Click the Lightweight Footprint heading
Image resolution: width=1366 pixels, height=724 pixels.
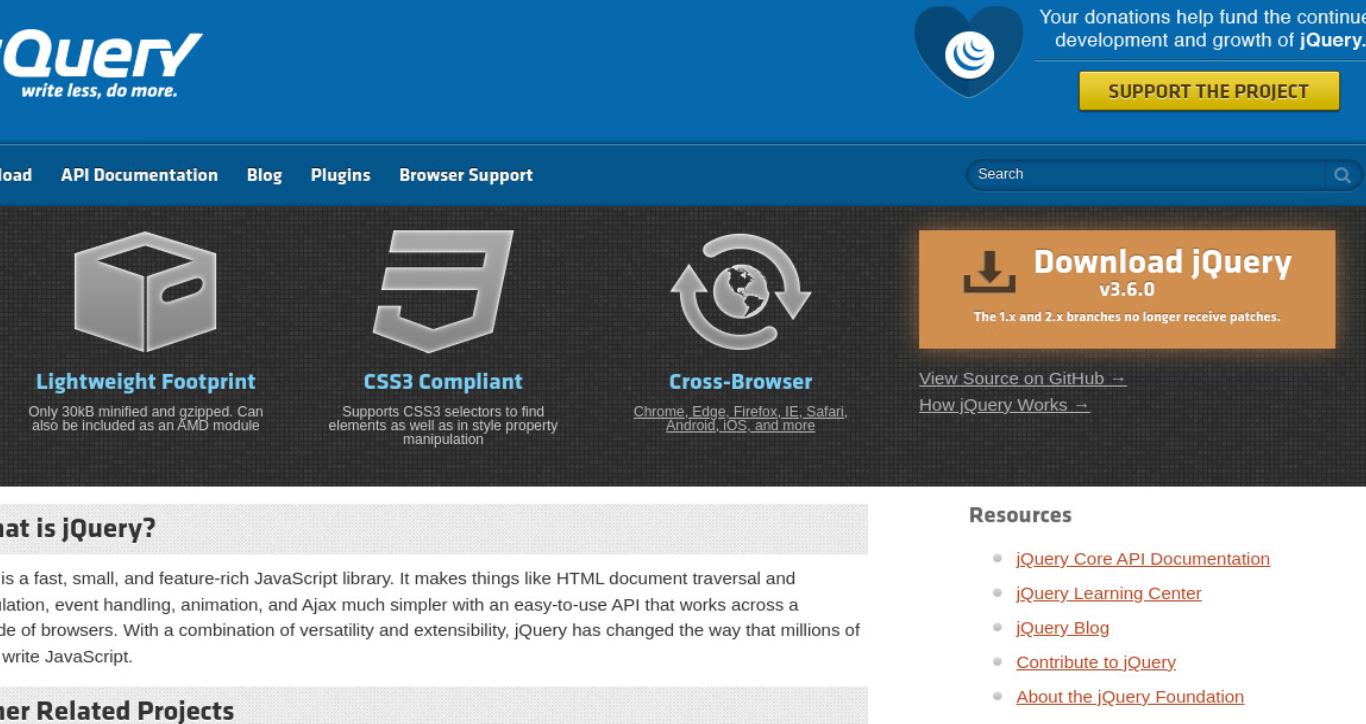(146, 382)
